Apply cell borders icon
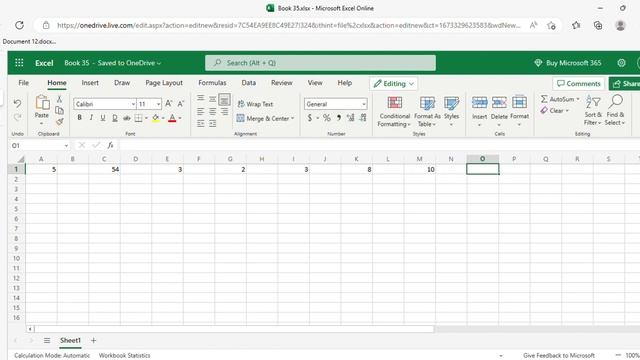 tap(138, 118)
